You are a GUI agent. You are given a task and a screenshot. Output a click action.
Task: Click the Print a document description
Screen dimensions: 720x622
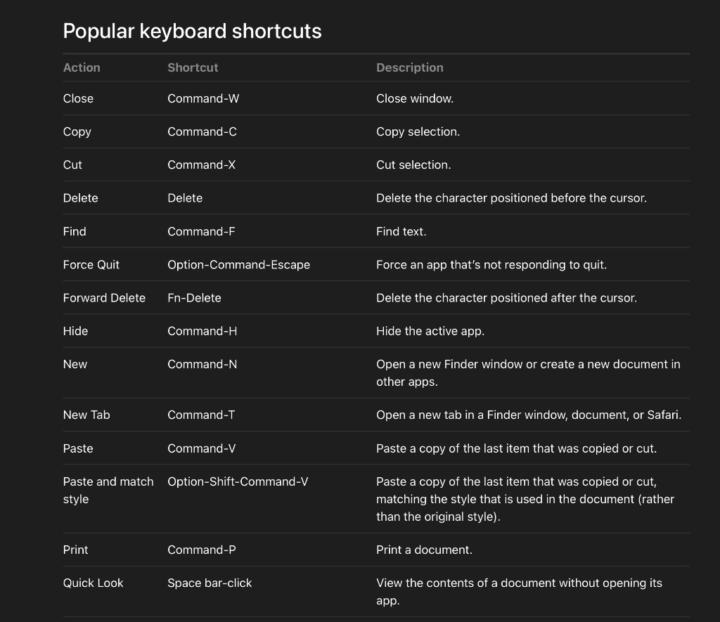click(x=424, y=550)
